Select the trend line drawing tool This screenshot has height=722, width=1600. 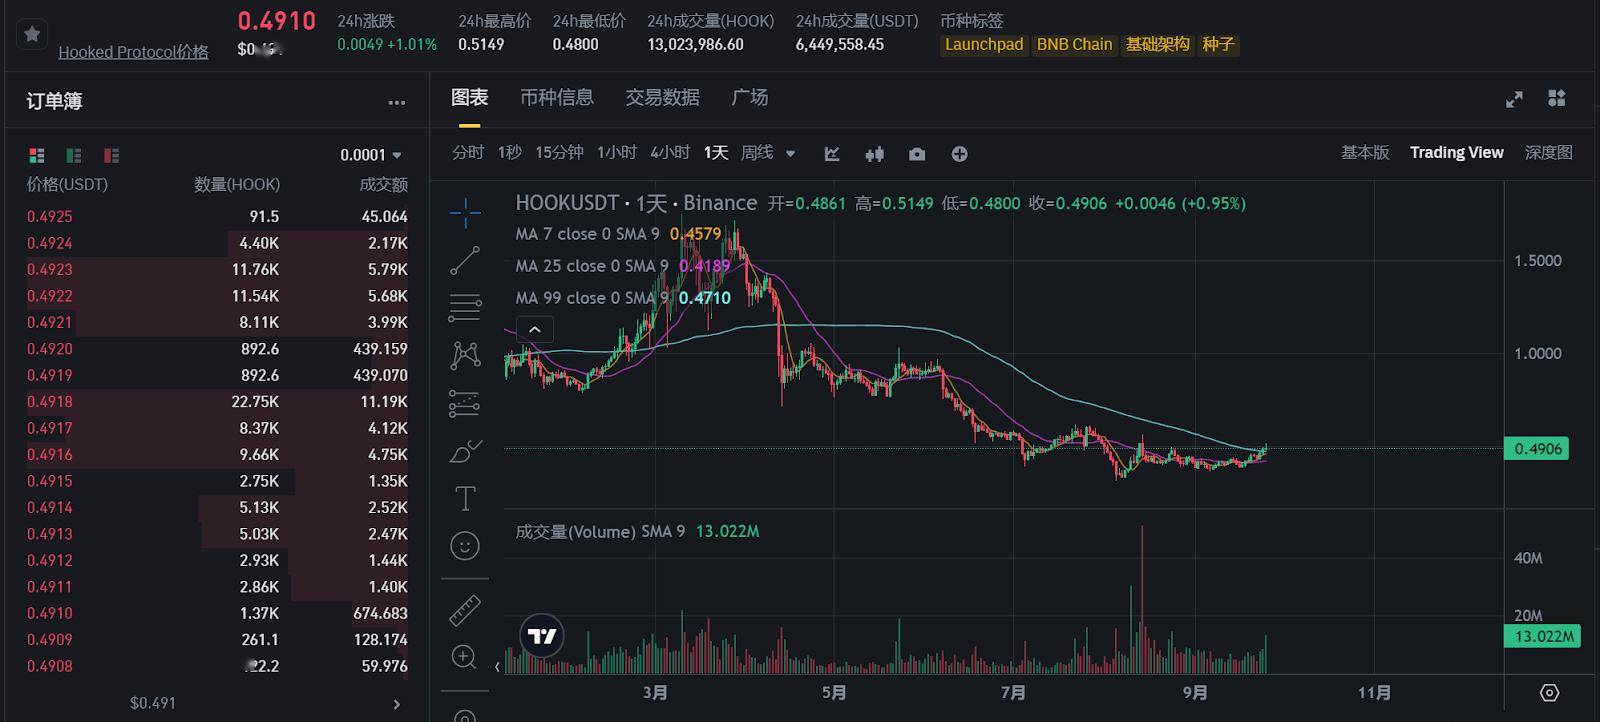tap(465, 261)
